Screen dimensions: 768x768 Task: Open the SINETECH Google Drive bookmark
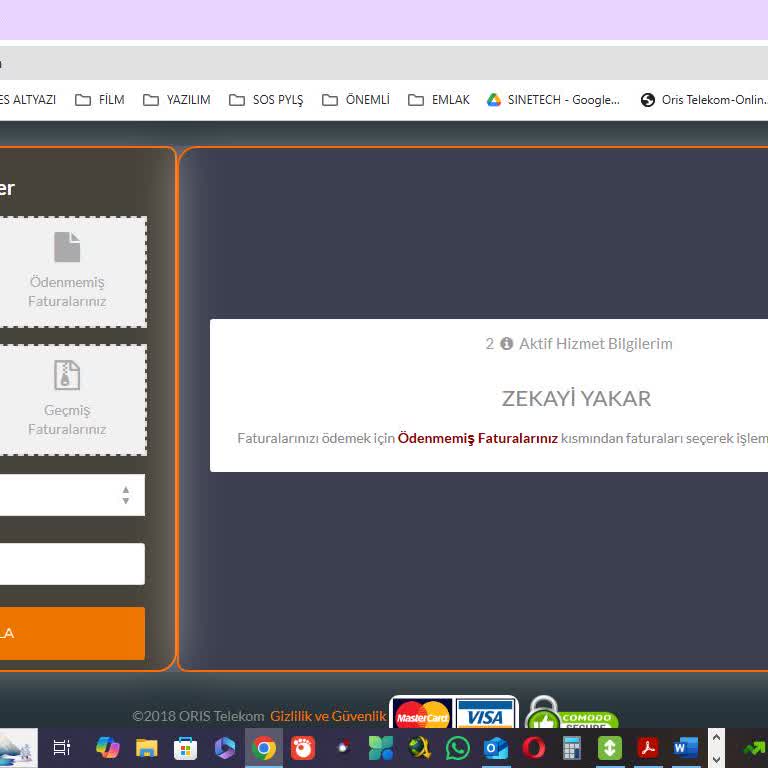[553, 100]
